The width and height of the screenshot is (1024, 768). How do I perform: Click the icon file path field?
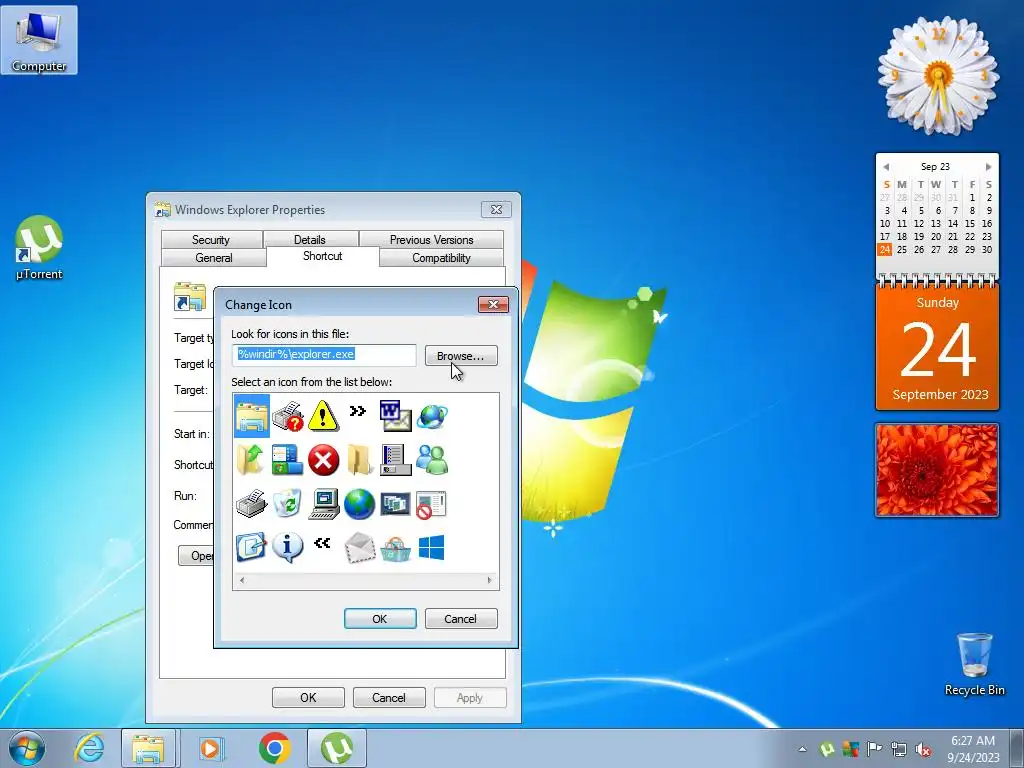pos(324,355)
